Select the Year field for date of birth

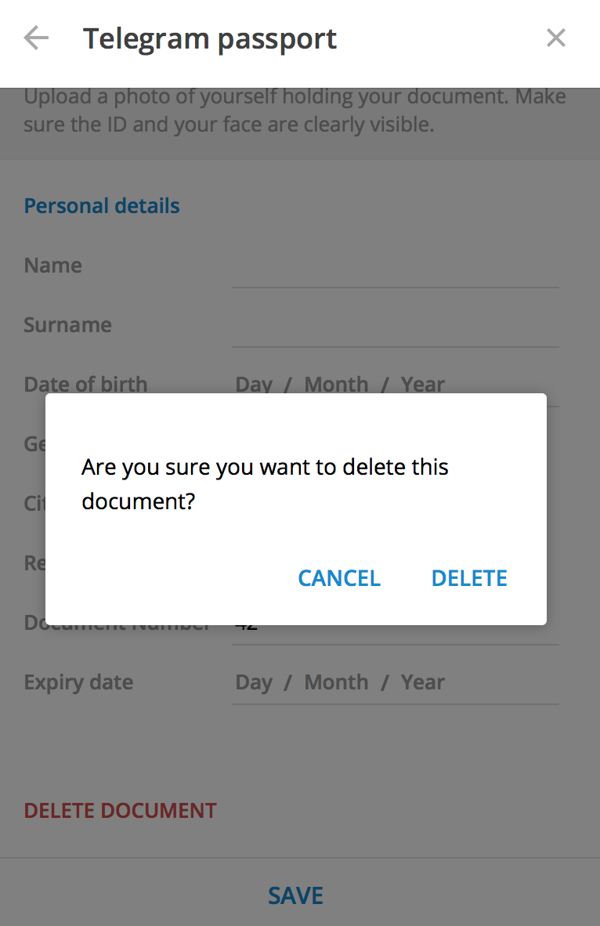[422, 384]
